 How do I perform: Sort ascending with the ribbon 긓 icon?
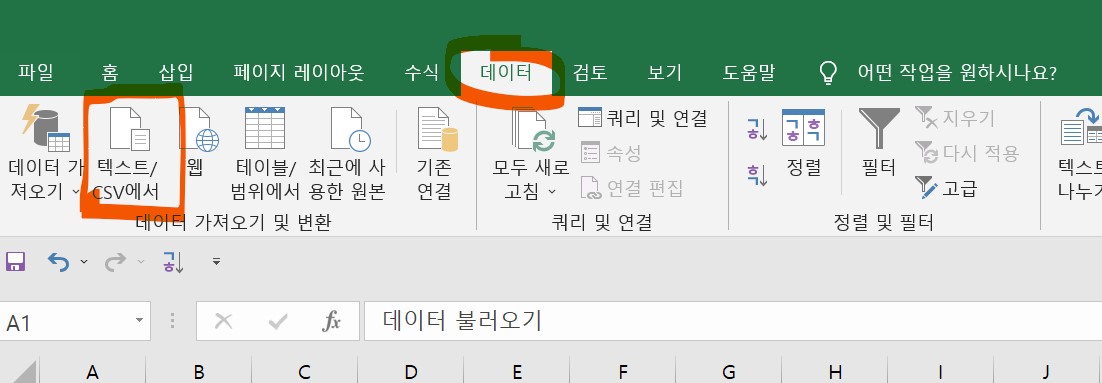[758, 130]
